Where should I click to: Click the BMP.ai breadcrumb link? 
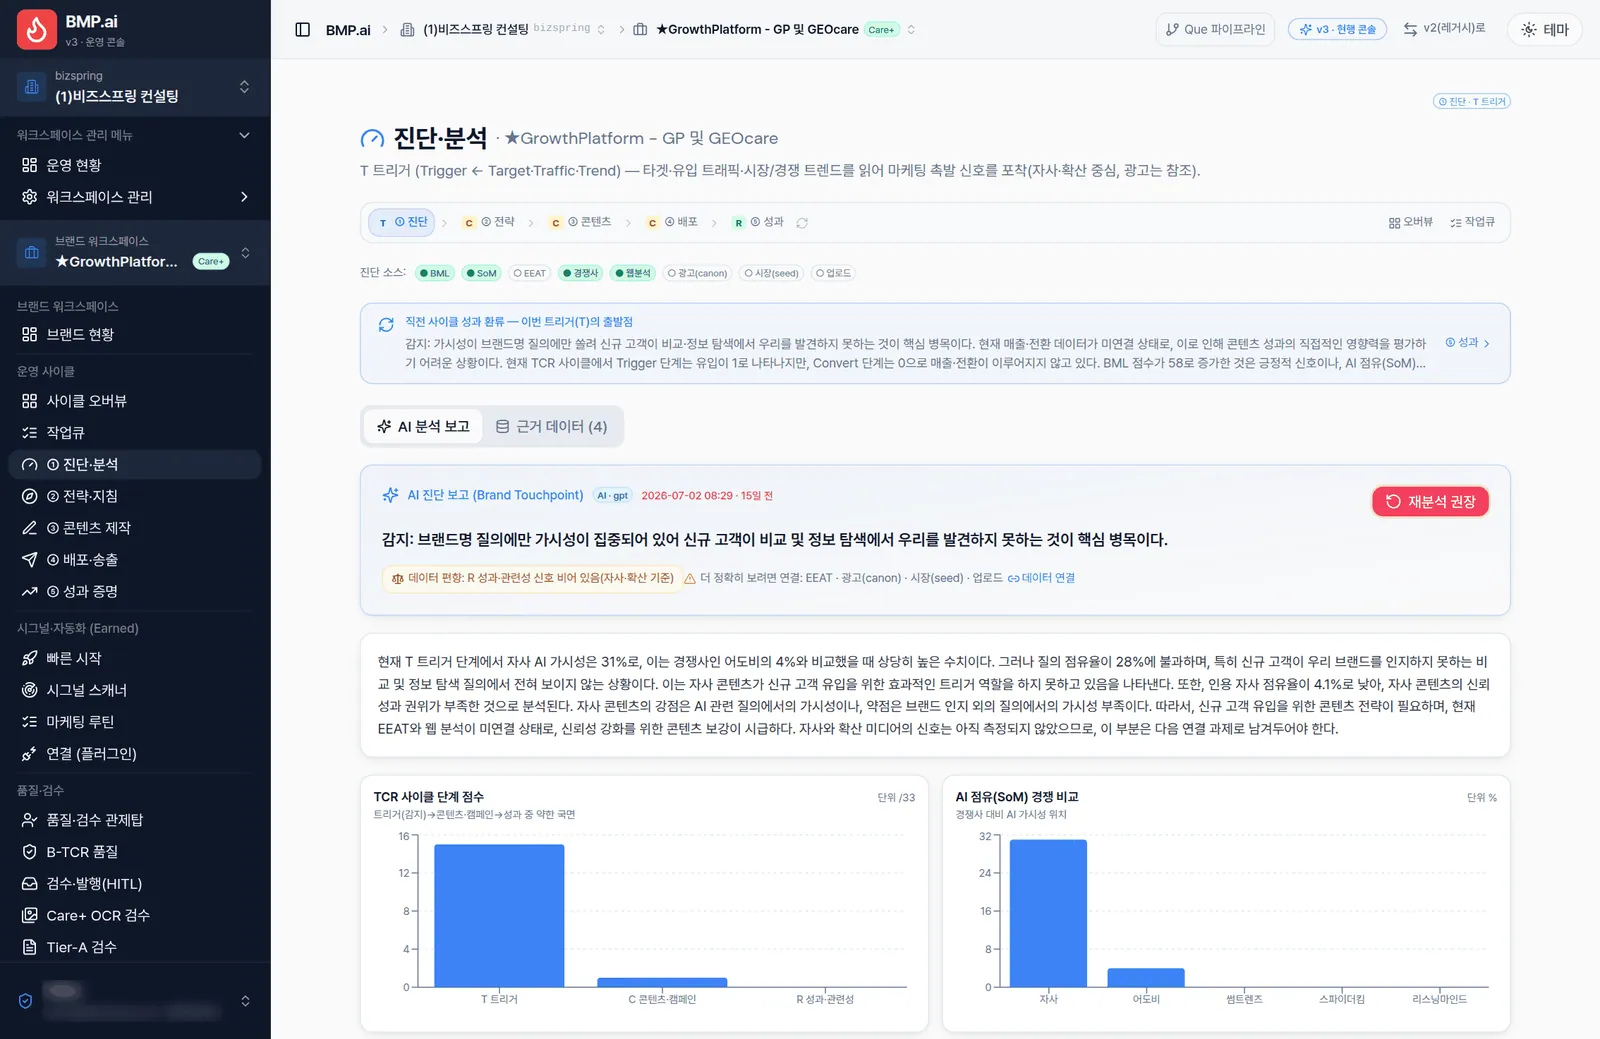[348, 30]
